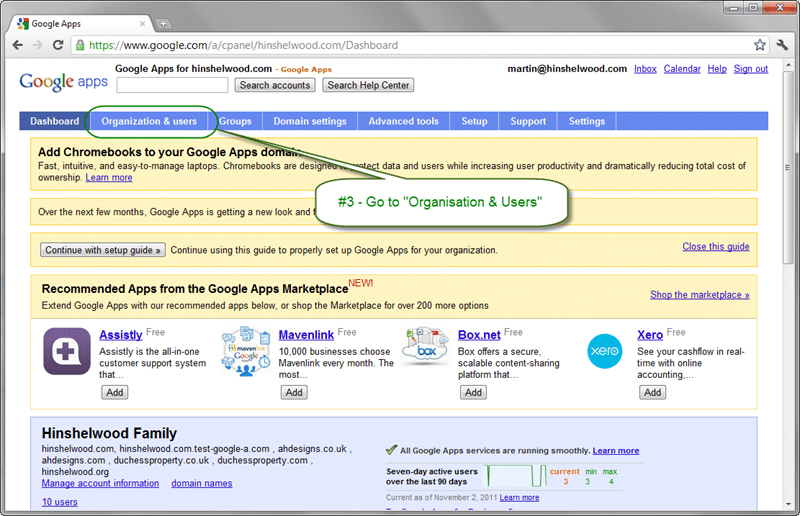Add the Box.net app
This screenshot has height=516, width=800.
[x=473, y=392]
